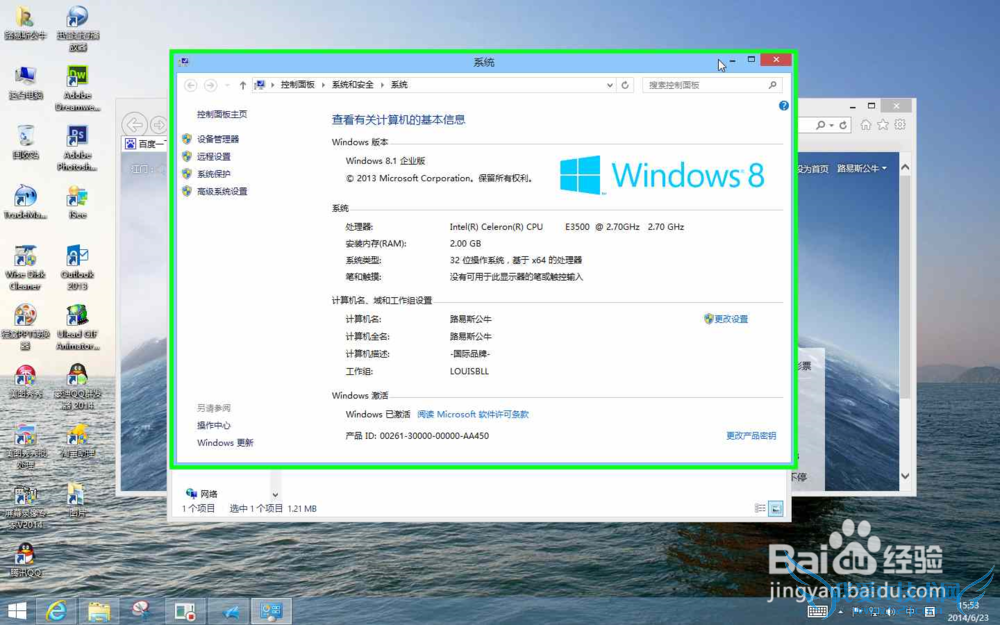Click Control Panel taskbar button

[271, 612]
